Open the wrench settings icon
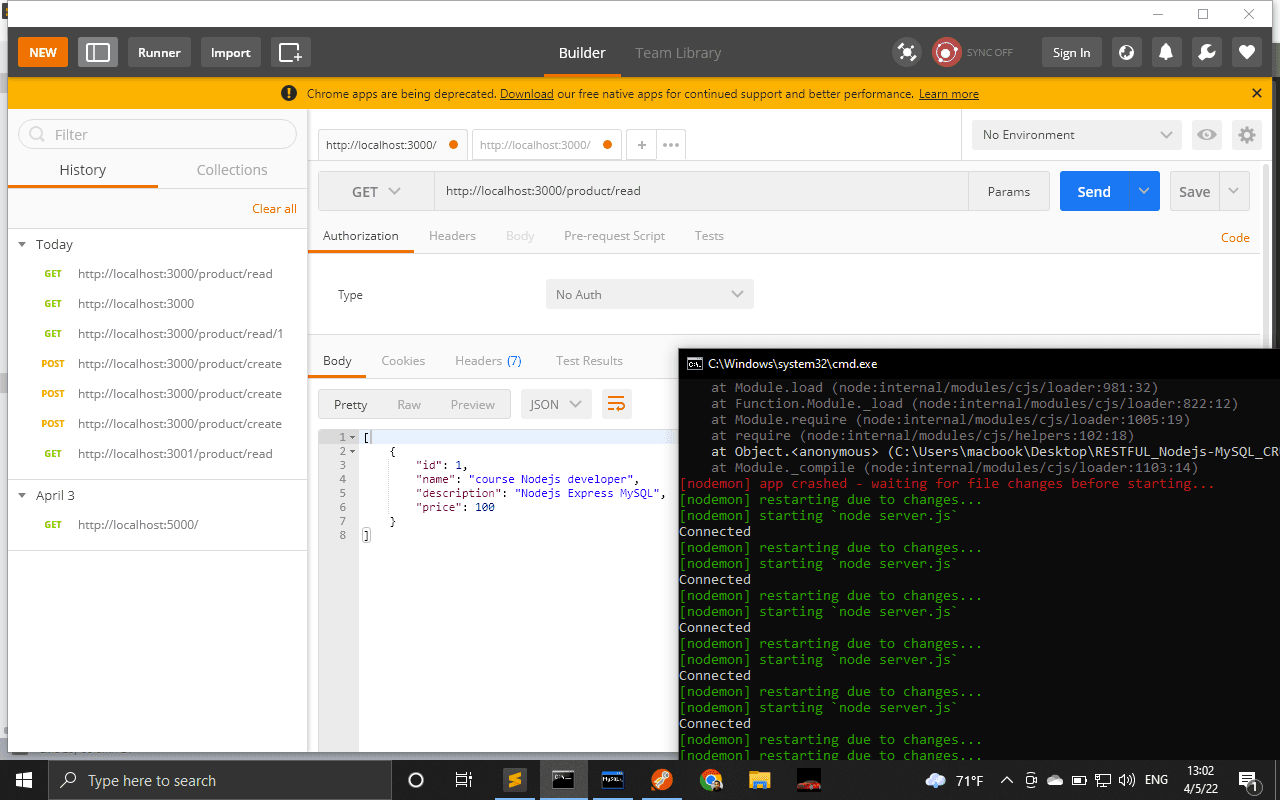The width and height of the screenshot is (1280, 800). (1206, 52)
